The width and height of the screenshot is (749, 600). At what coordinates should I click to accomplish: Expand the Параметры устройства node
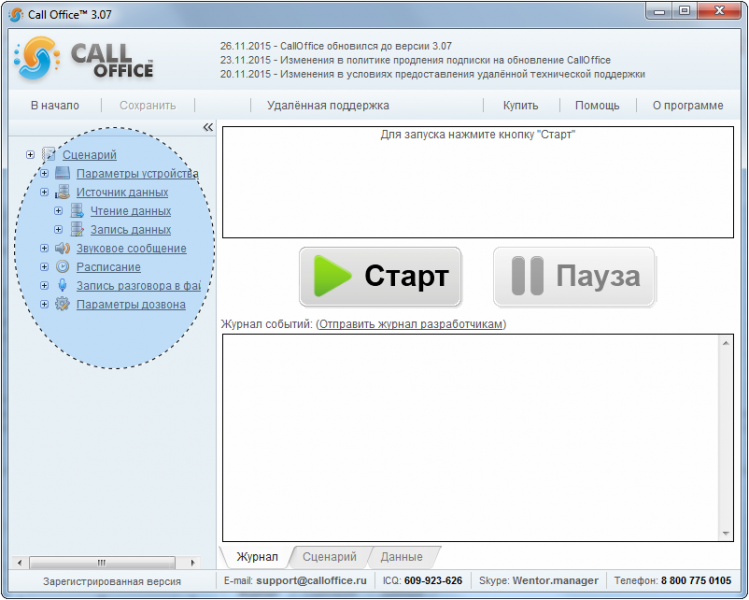point(44,173)
